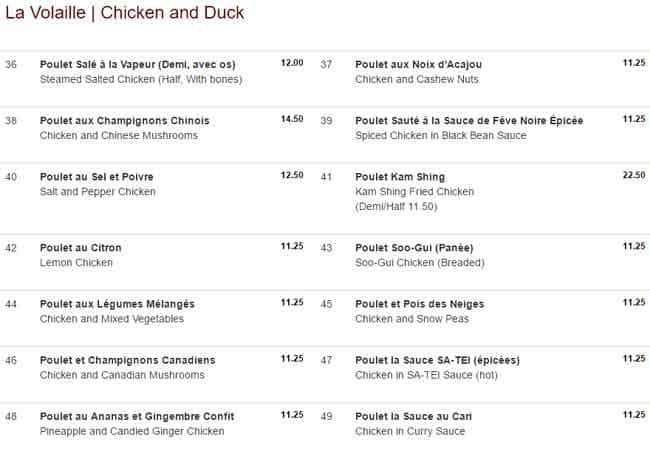Image resolution: width=650 pixels, height=451 pixels.
Task: Choose Poulet aux Légumes Mélangés
Action: pos(117,303)
